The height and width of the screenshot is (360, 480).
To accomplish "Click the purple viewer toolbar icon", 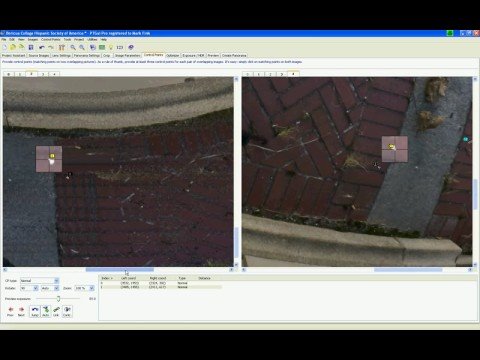I will (x=131, y=47).
